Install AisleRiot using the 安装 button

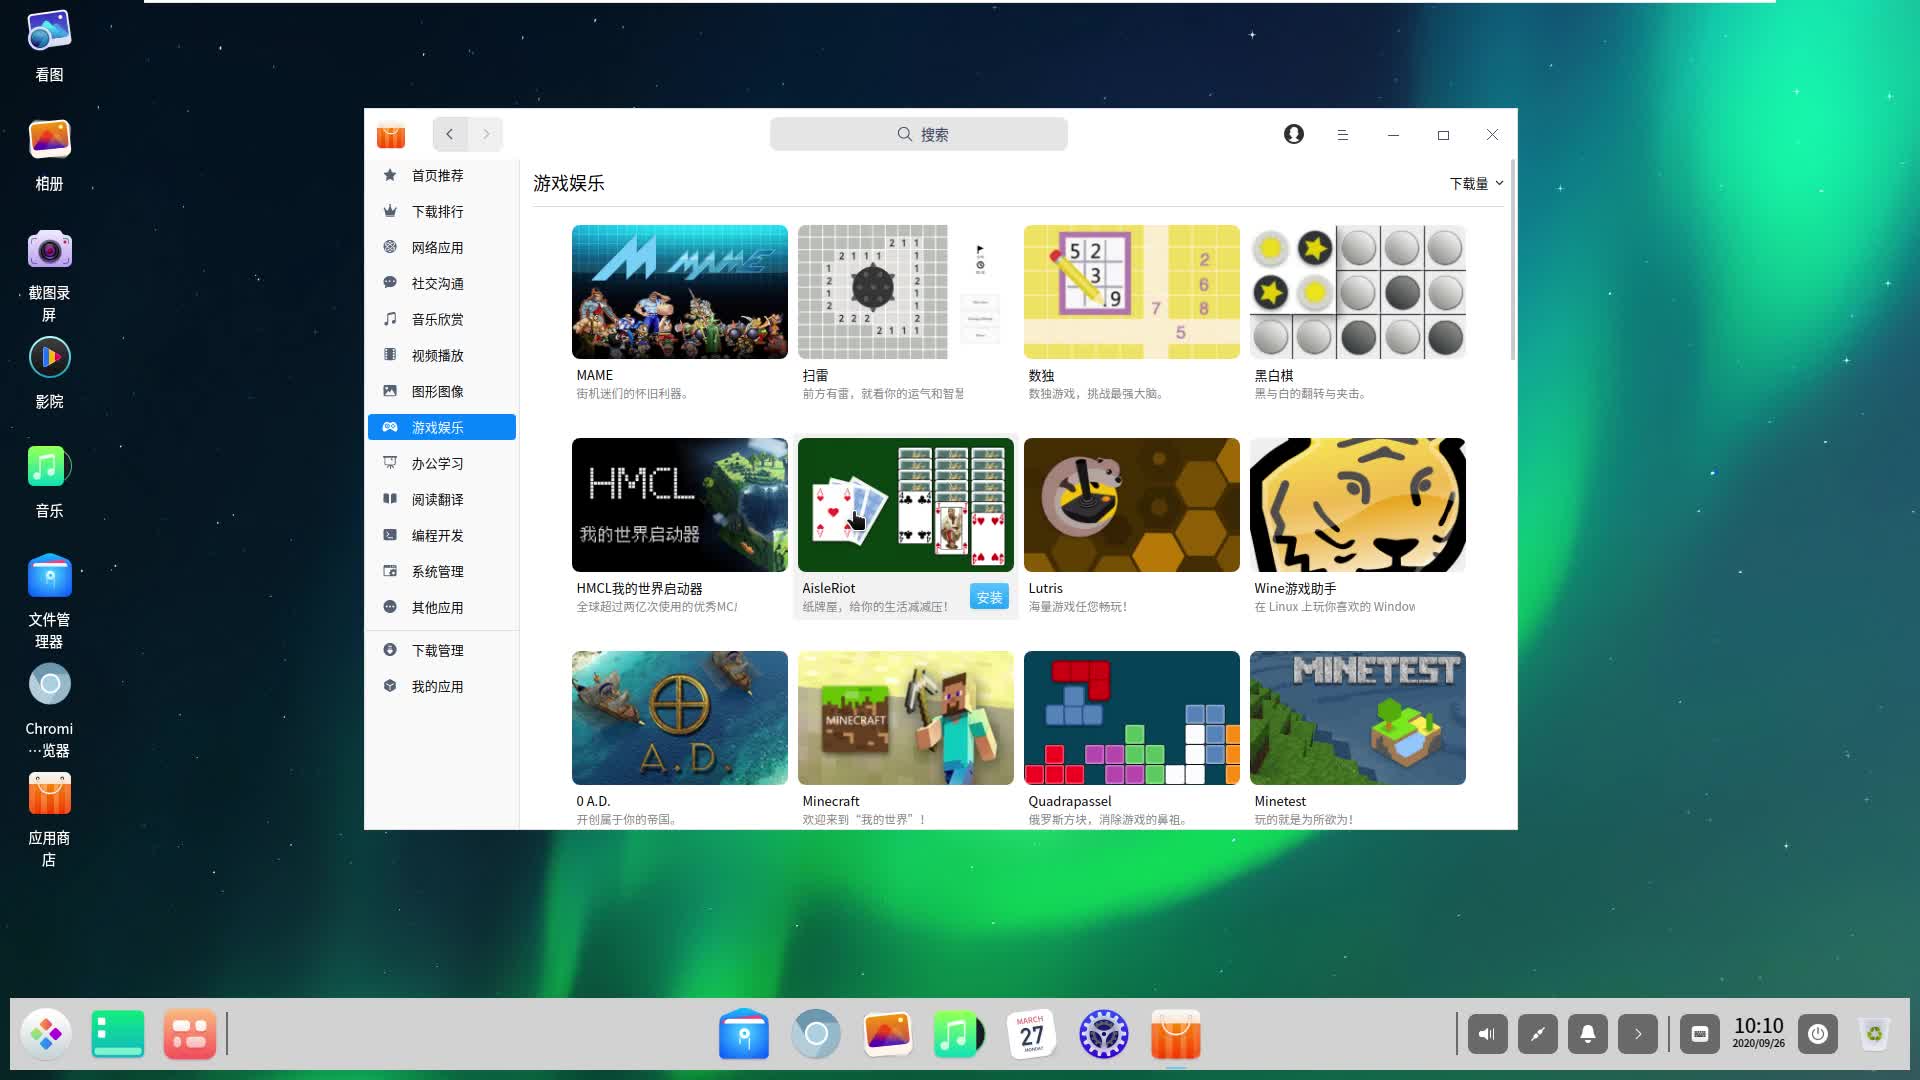988,596
